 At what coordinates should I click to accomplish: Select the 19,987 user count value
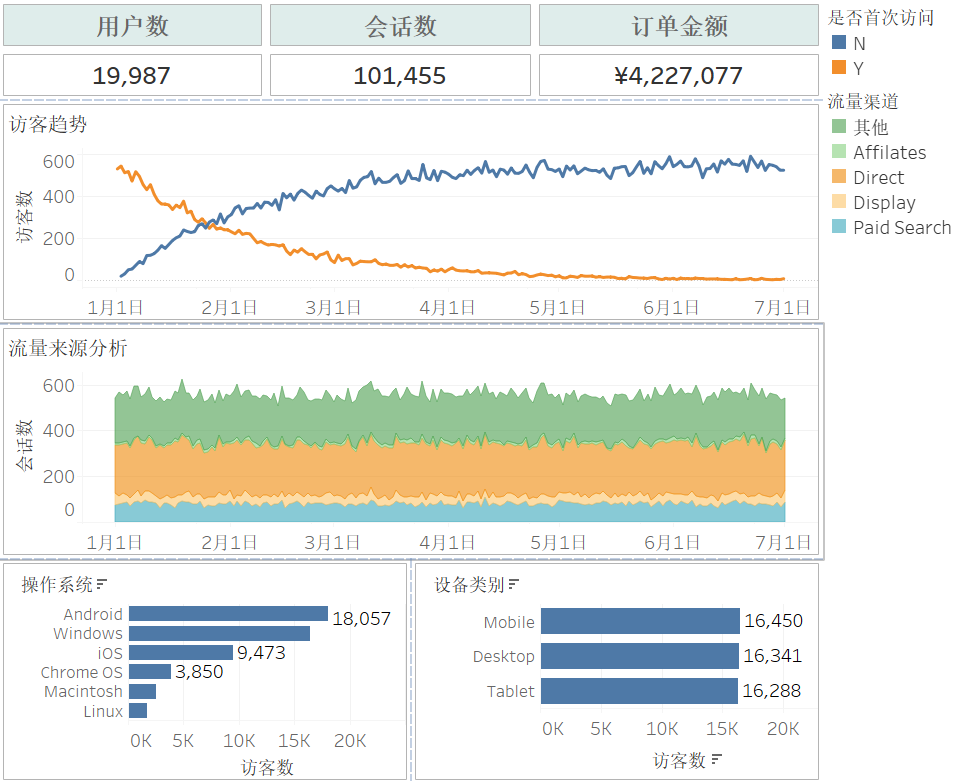click(131, 75)
